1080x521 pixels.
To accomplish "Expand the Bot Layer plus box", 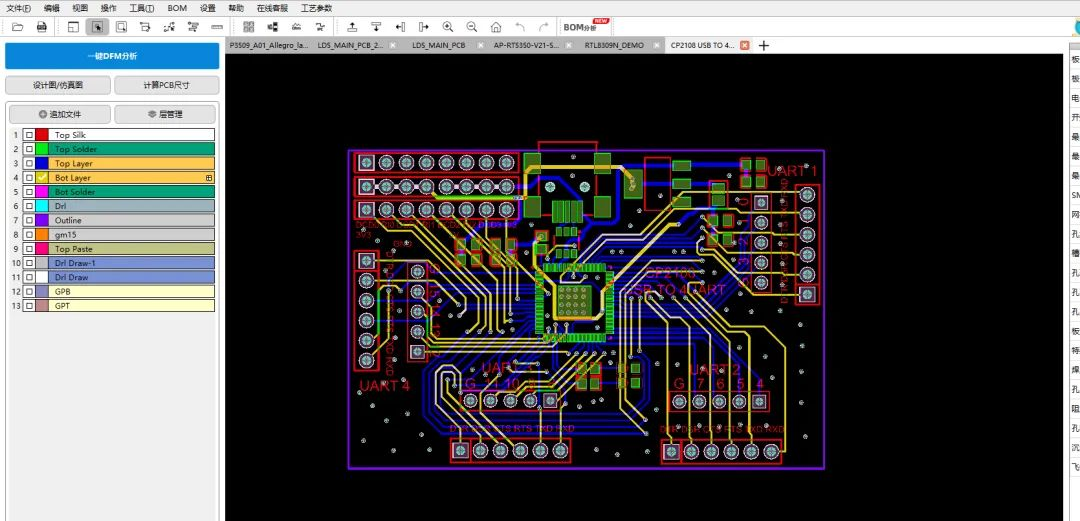I will pyautogui.click(x=209, y=178).
